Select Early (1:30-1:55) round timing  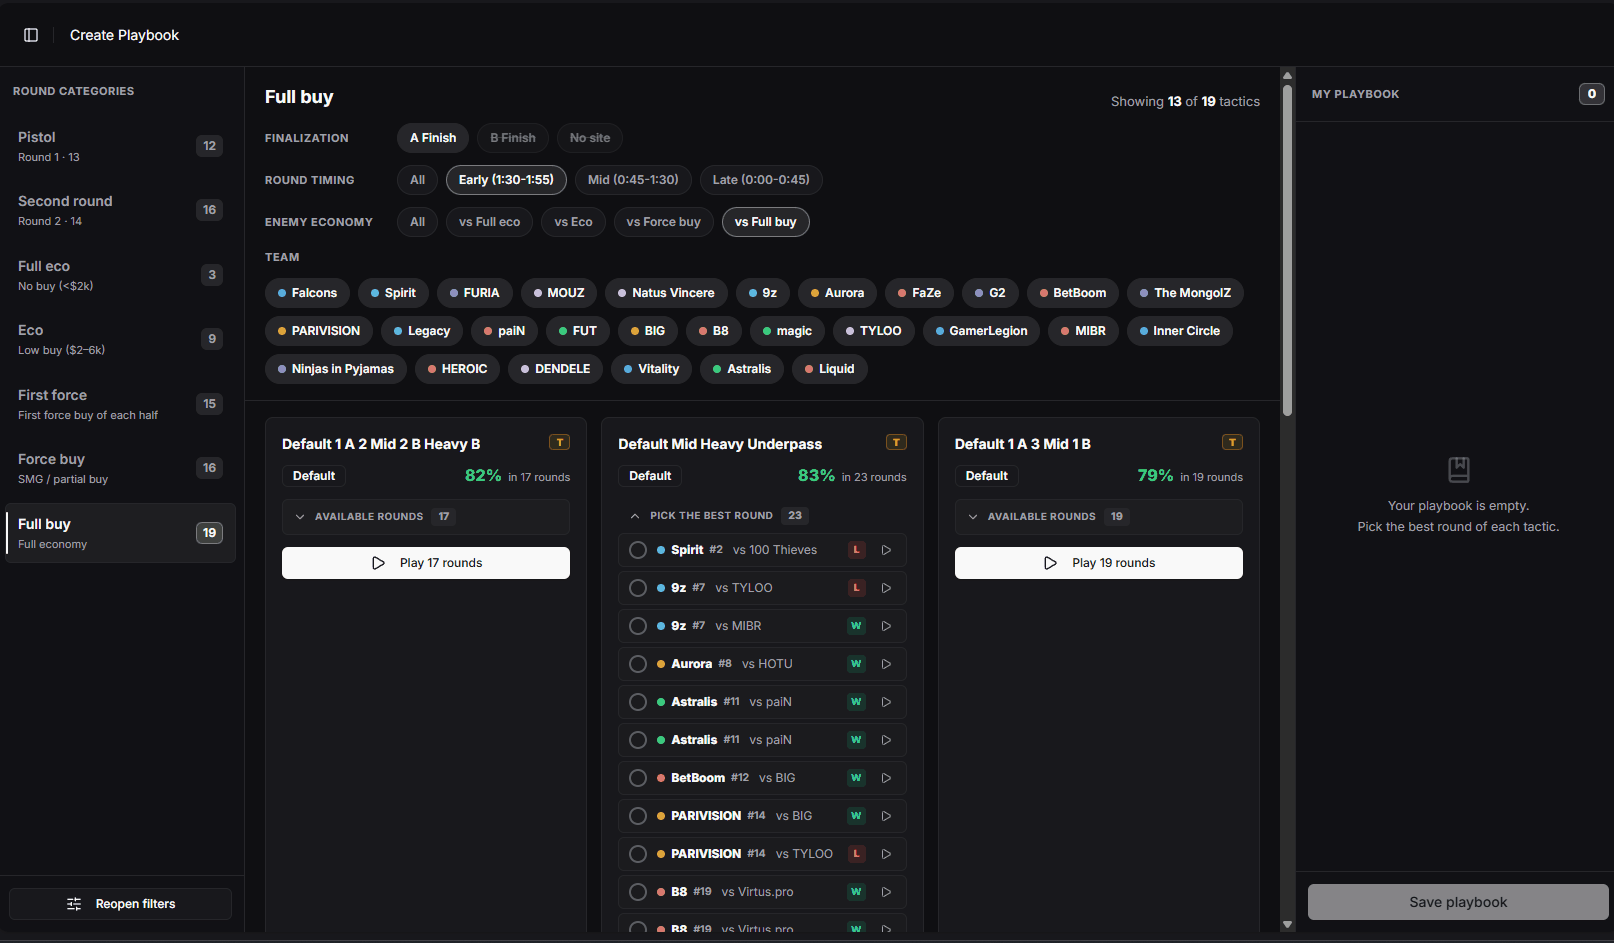506,180
